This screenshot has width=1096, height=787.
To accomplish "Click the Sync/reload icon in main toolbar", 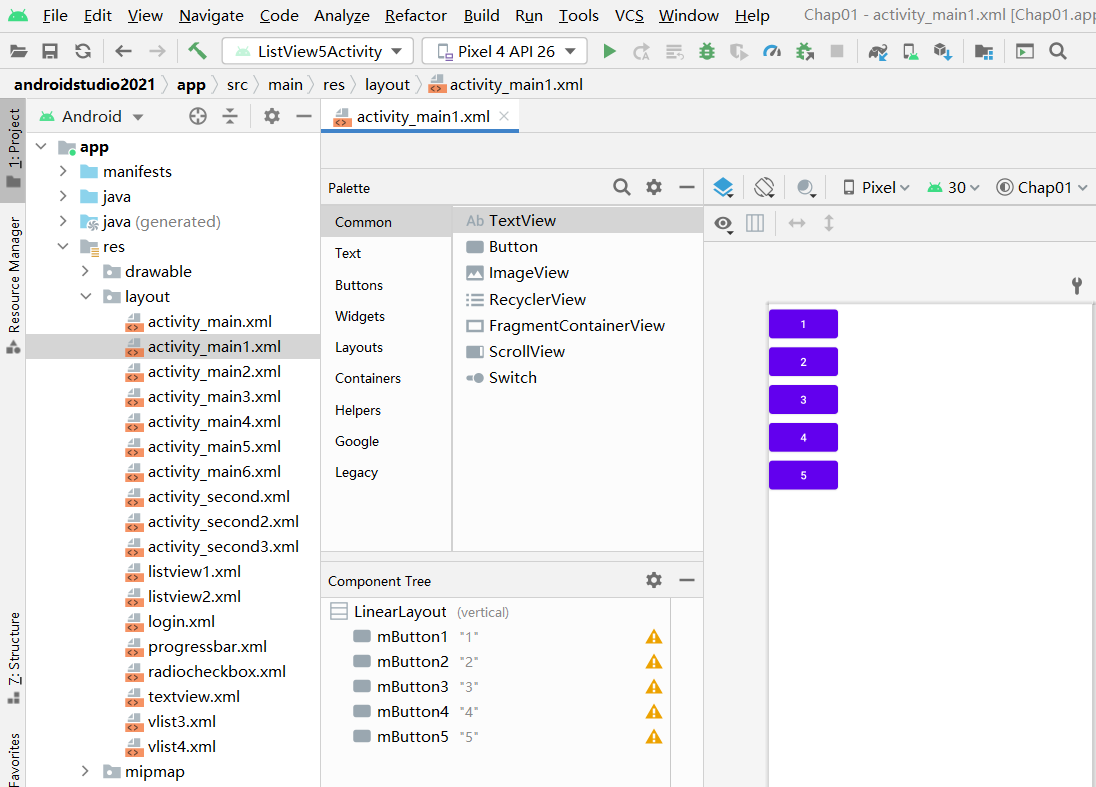I will point(83,51).
